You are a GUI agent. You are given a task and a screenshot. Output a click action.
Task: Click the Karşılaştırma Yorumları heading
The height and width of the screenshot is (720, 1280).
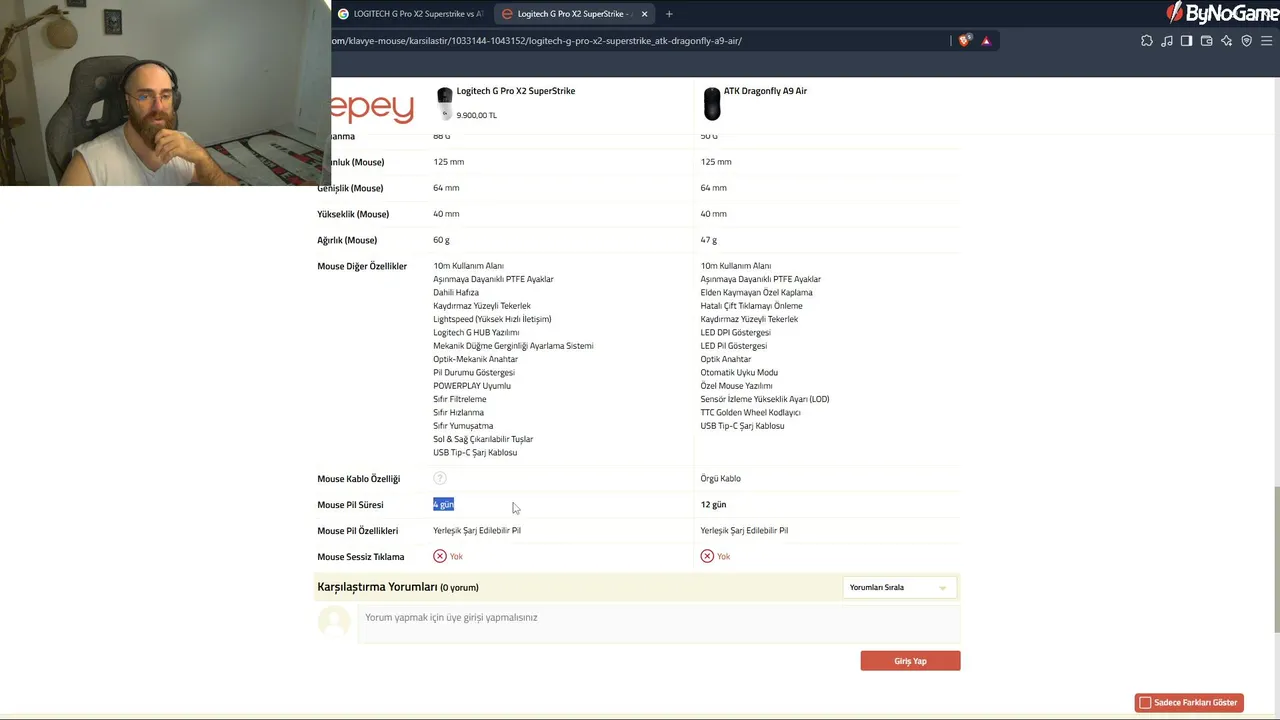click(x=377, y=587)
